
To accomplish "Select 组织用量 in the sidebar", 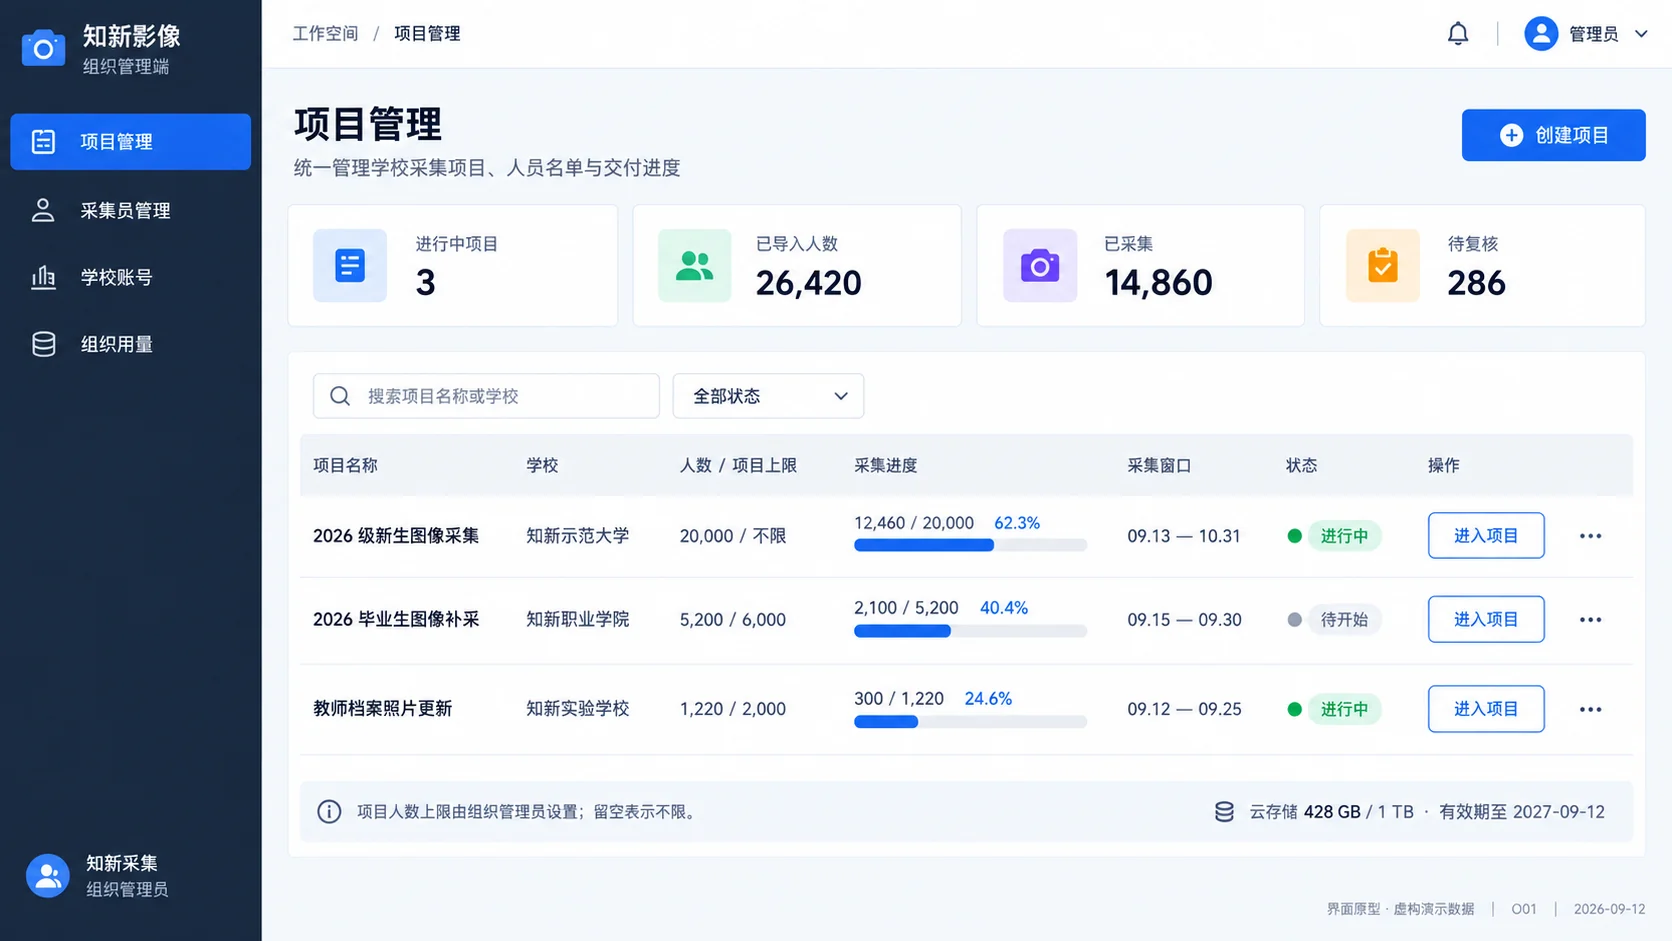I will (x=131, y=344).
